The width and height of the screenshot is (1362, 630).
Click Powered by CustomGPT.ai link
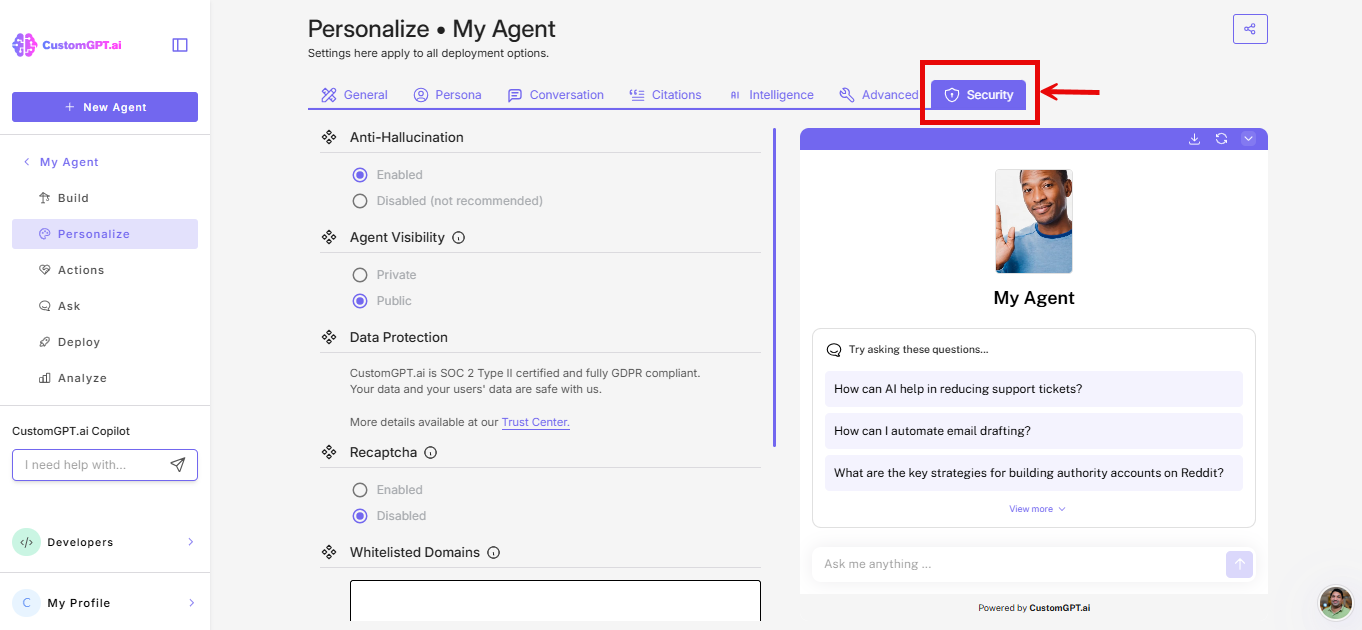[1034, 608]
